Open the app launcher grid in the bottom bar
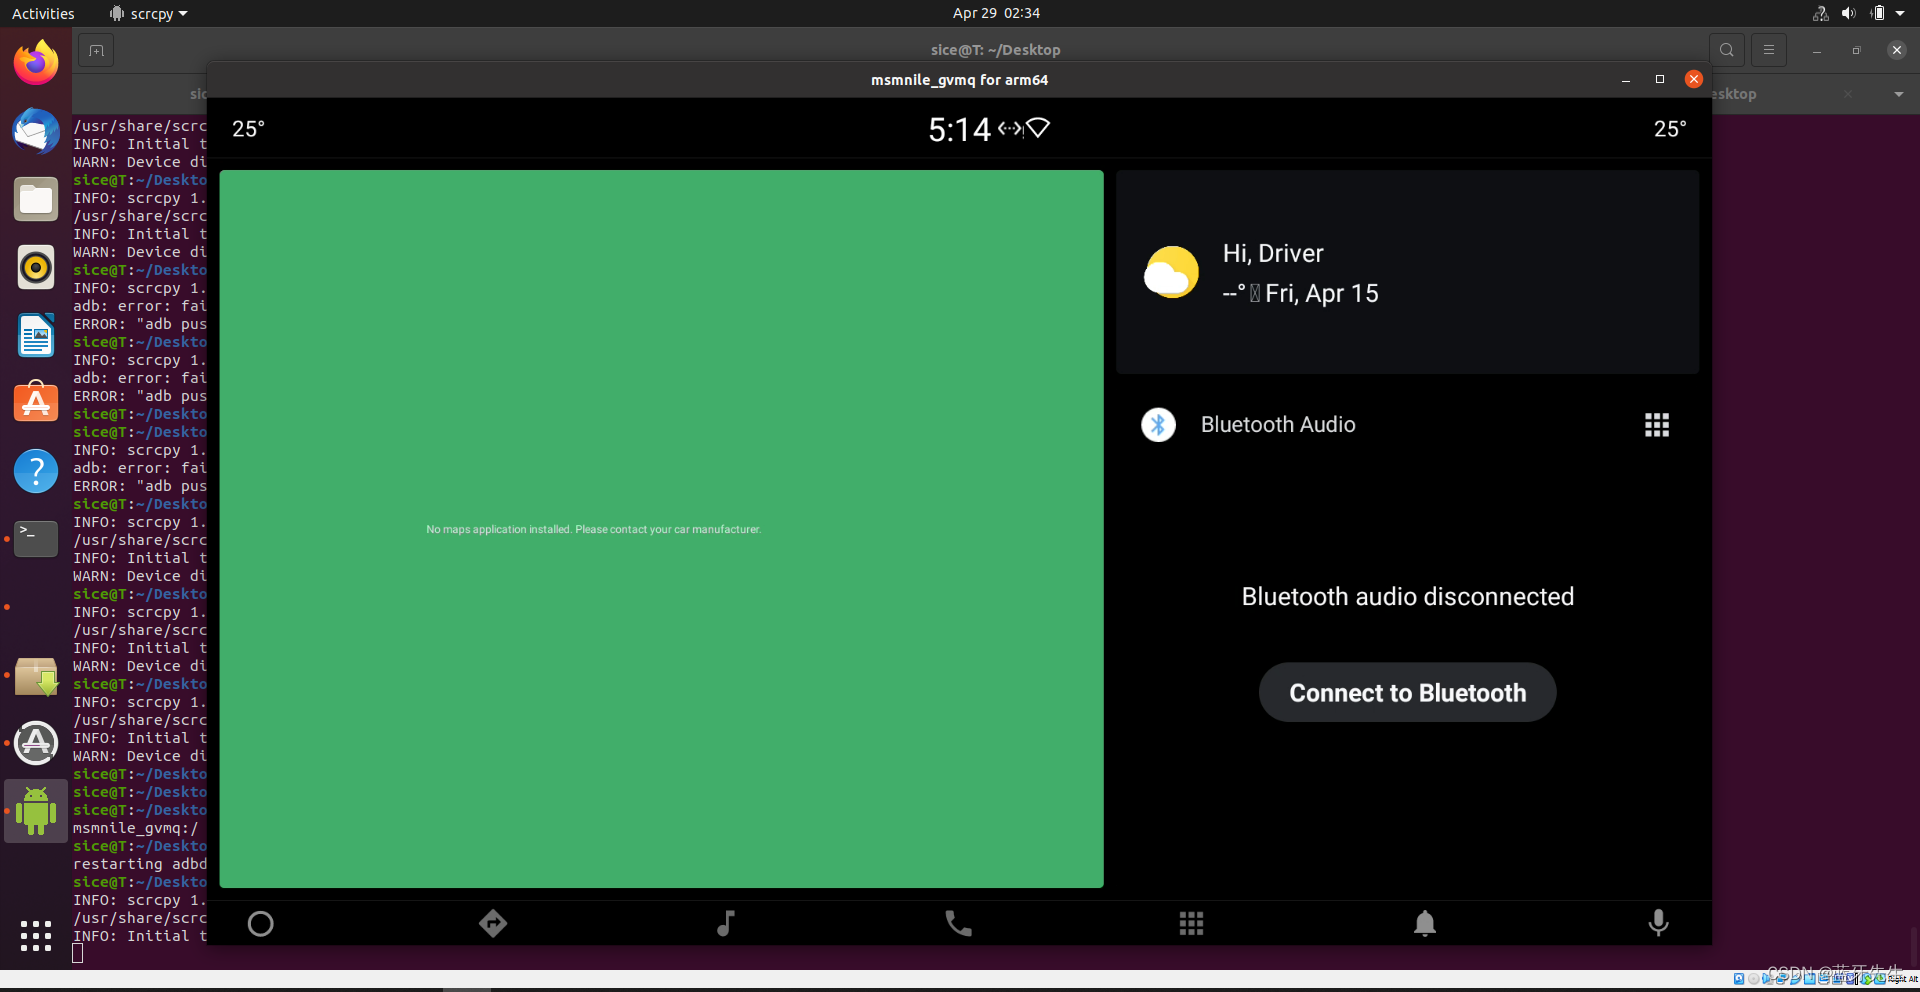 pos(1191,923)
